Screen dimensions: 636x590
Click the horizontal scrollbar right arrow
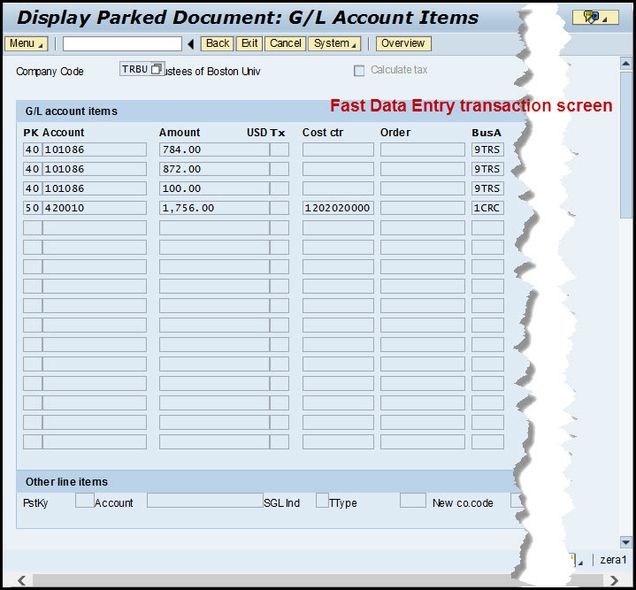pyautogui.click(x=614, y=581)
